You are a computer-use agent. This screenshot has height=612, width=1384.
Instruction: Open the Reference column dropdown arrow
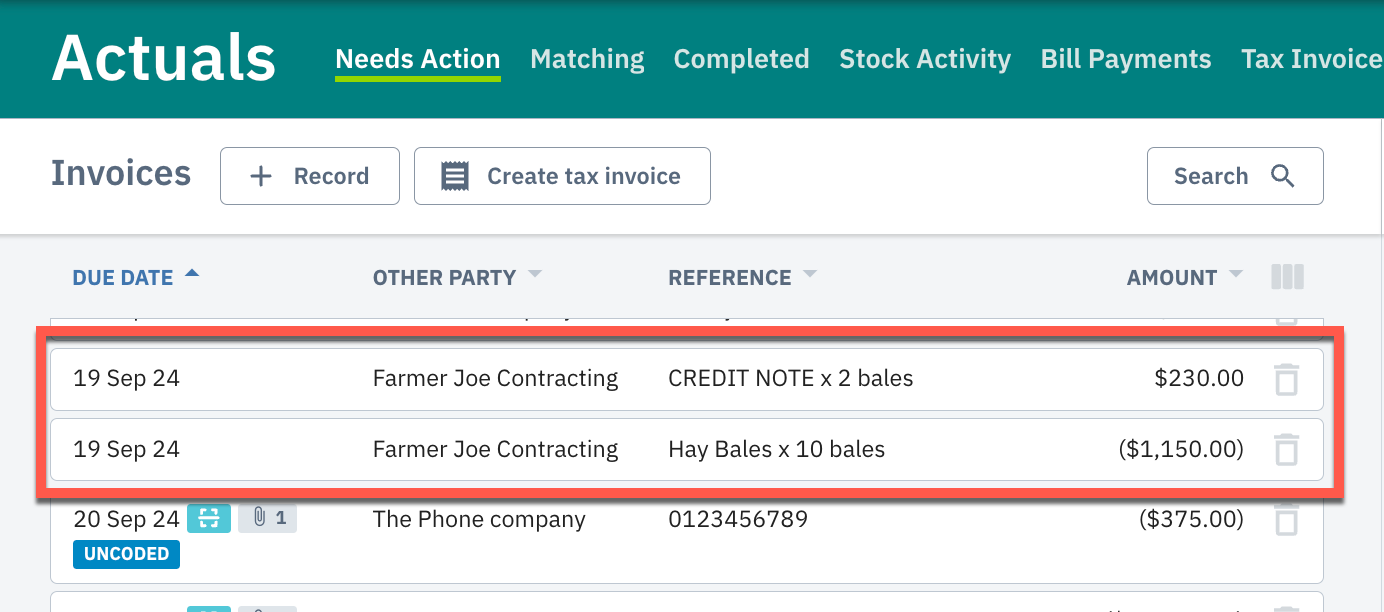click(809, 274)
